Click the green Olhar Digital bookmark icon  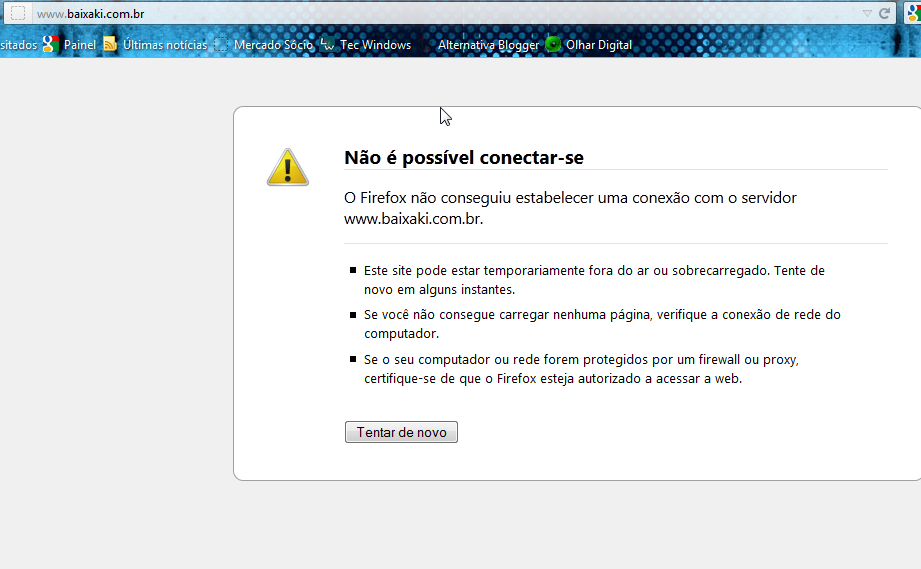[553, 45]
